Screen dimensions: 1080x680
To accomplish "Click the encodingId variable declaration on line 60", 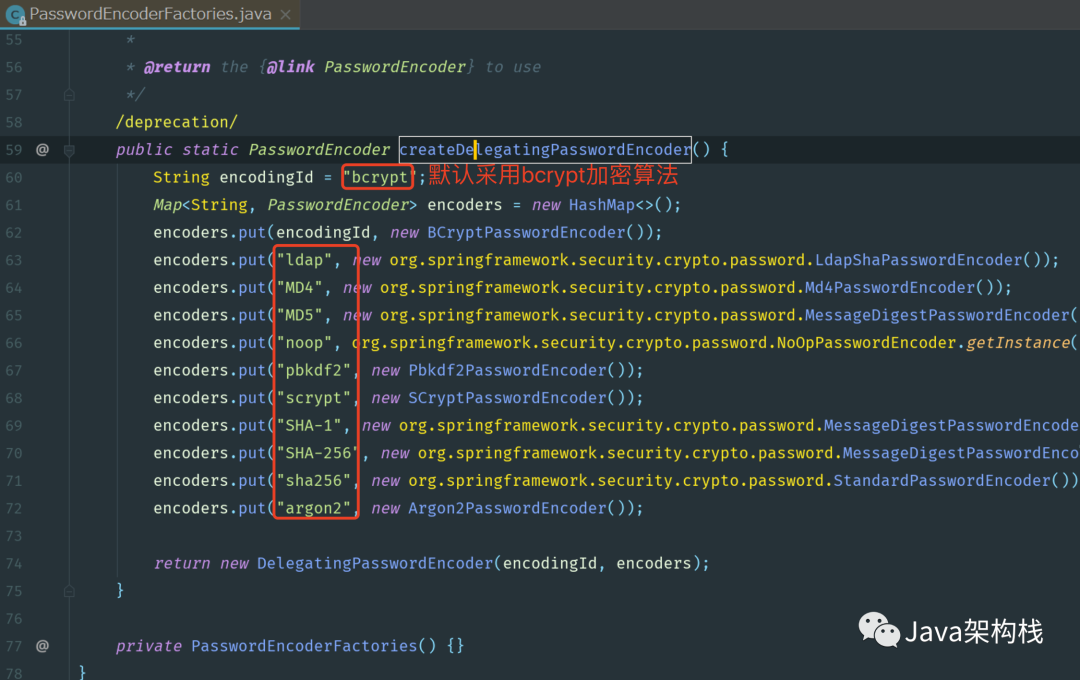I will click(267, 177).
